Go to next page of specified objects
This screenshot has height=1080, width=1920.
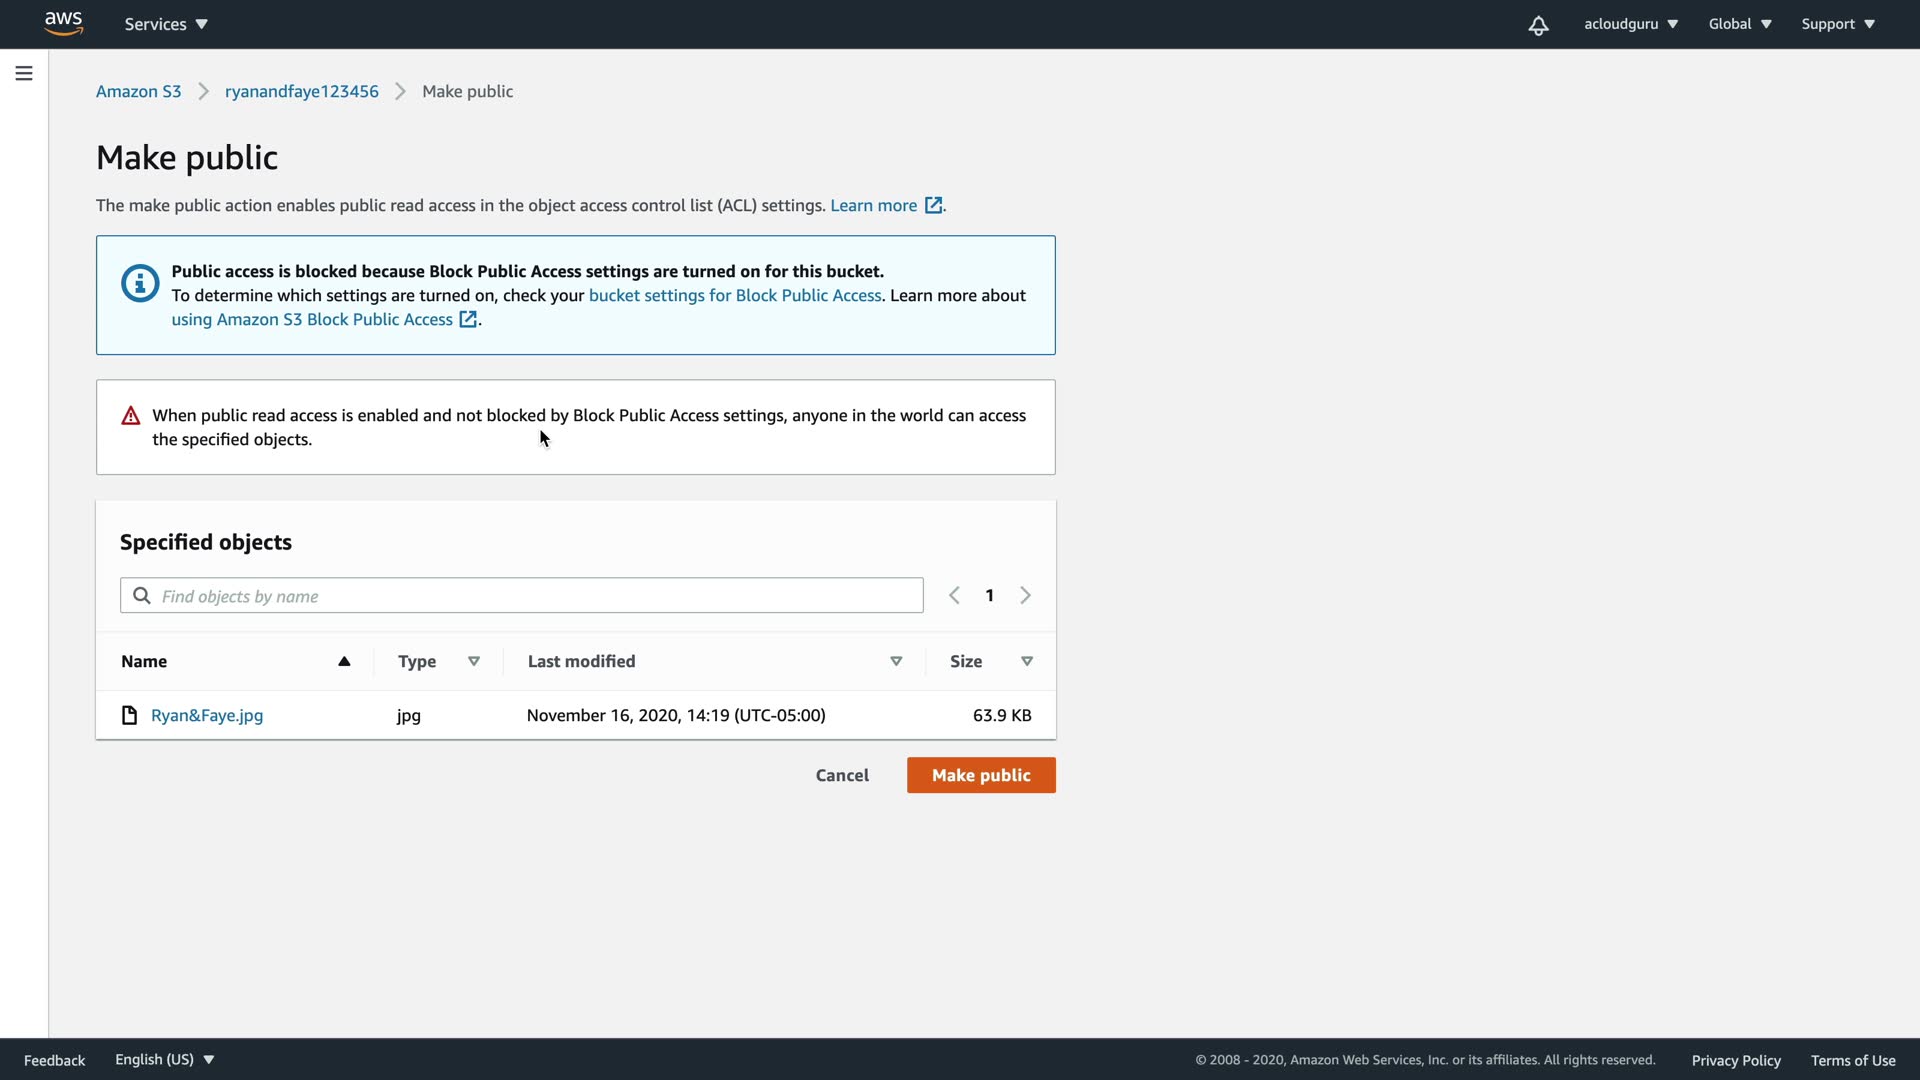[x=1025, y=596]
